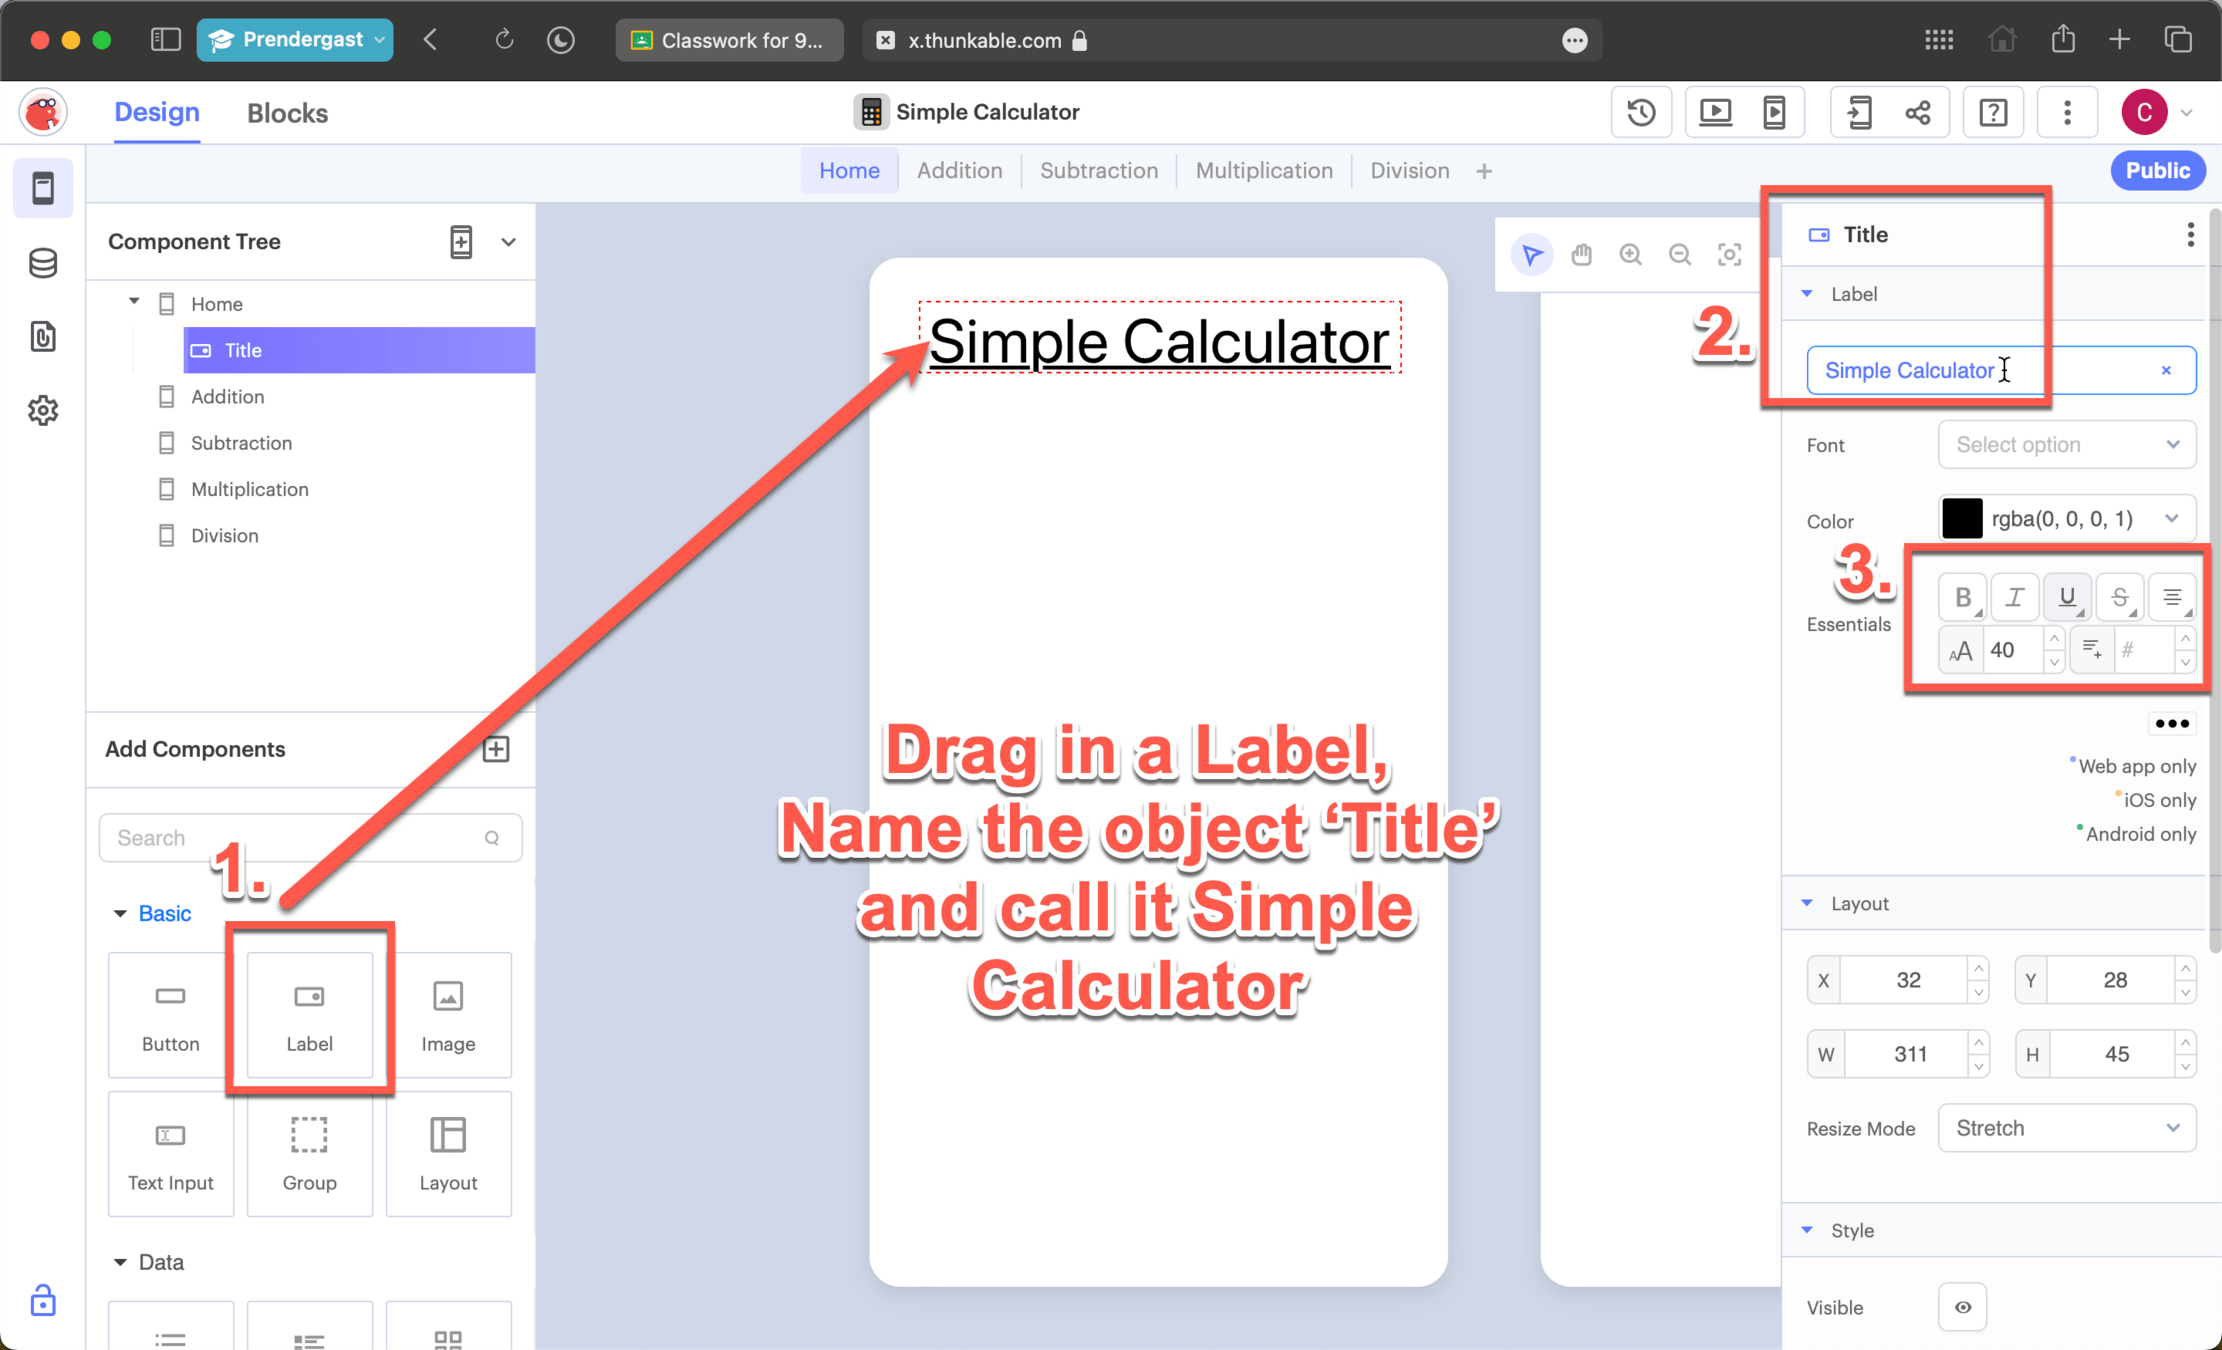Screen dimensions: 2222x1350
Task: Click the black color swatch
Action: pyautogui.click(x=1961, y=519)
